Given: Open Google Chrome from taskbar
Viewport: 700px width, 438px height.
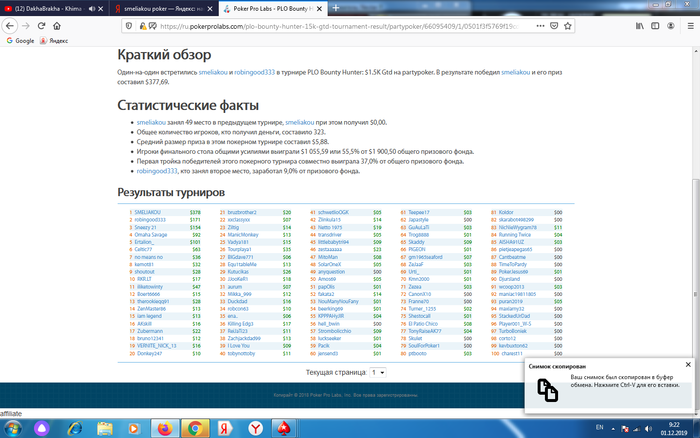Looking at the screenshot, I should point(195,429).
